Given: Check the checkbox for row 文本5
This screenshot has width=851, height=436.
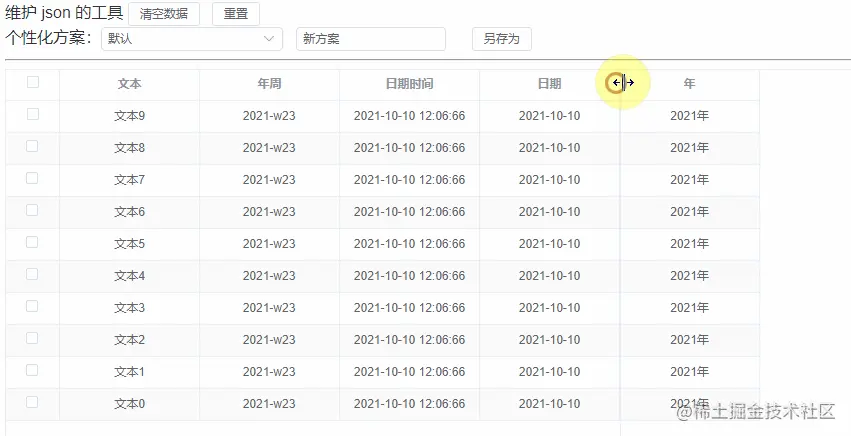Looking at the screenshot, I should (33, 242).
